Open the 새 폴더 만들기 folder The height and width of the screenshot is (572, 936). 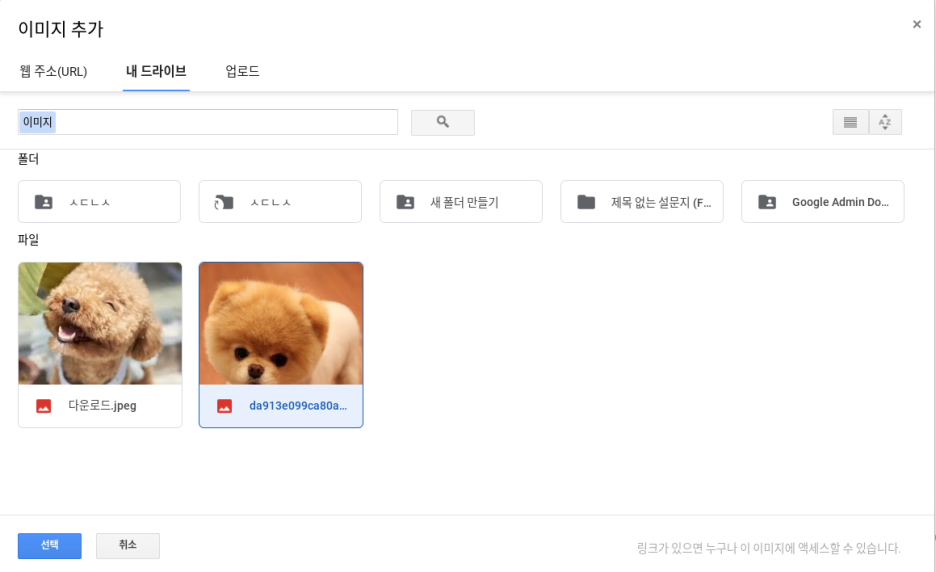click(x=461, y=202)
